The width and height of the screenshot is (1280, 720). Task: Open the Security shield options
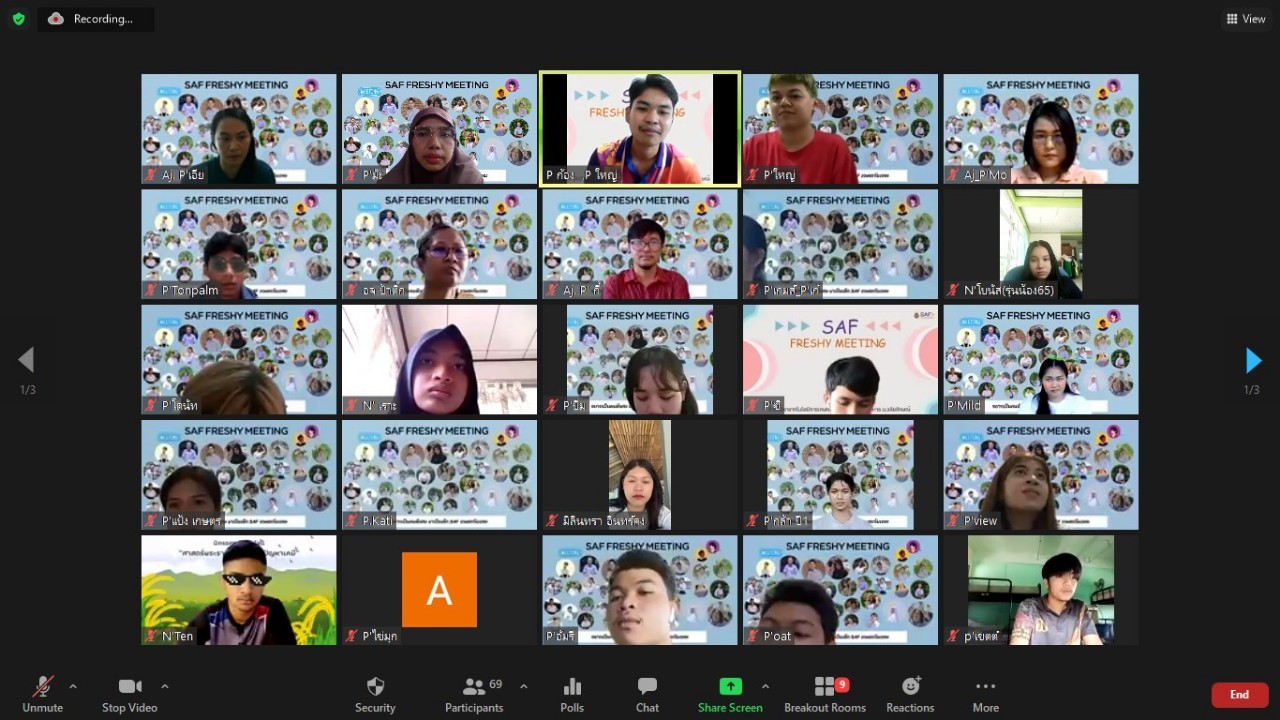click(x=375, y=694)
